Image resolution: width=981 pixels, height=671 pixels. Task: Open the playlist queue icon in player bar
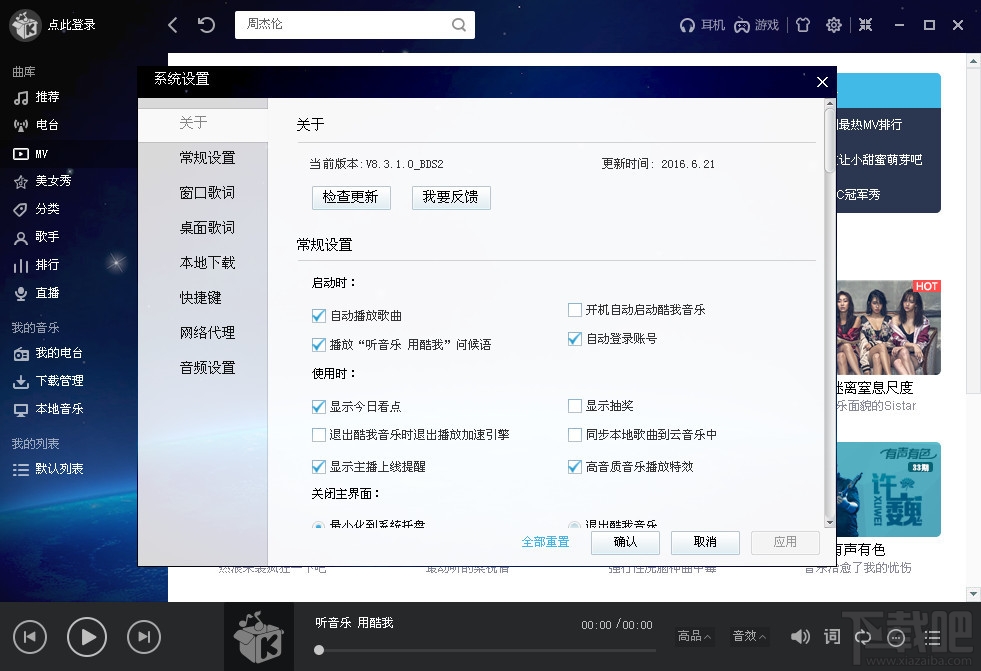[933, 637]
